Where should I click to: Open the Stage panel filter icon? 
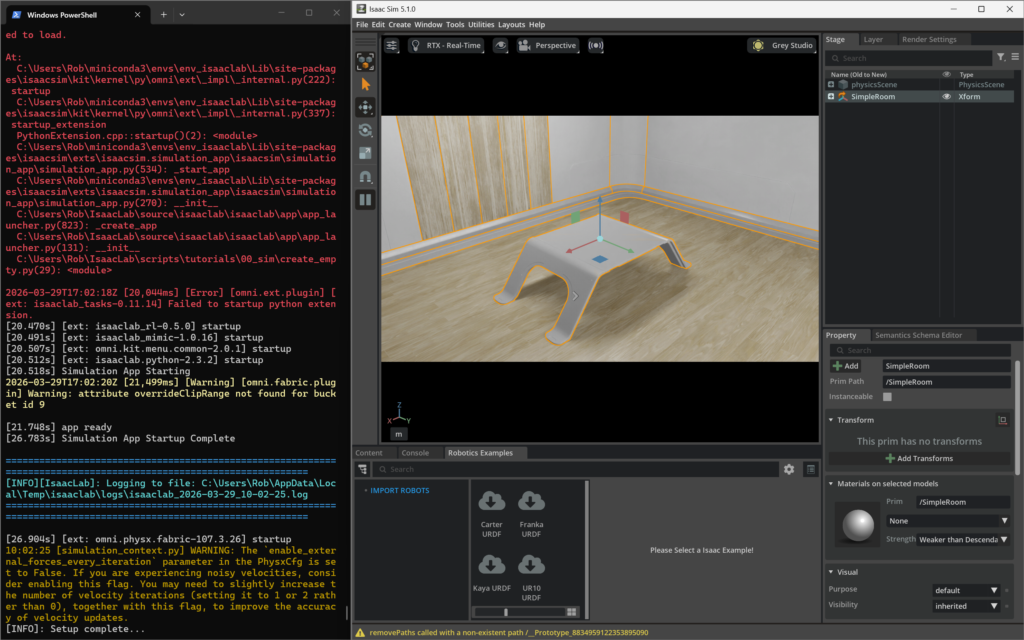coord(1001,58)
